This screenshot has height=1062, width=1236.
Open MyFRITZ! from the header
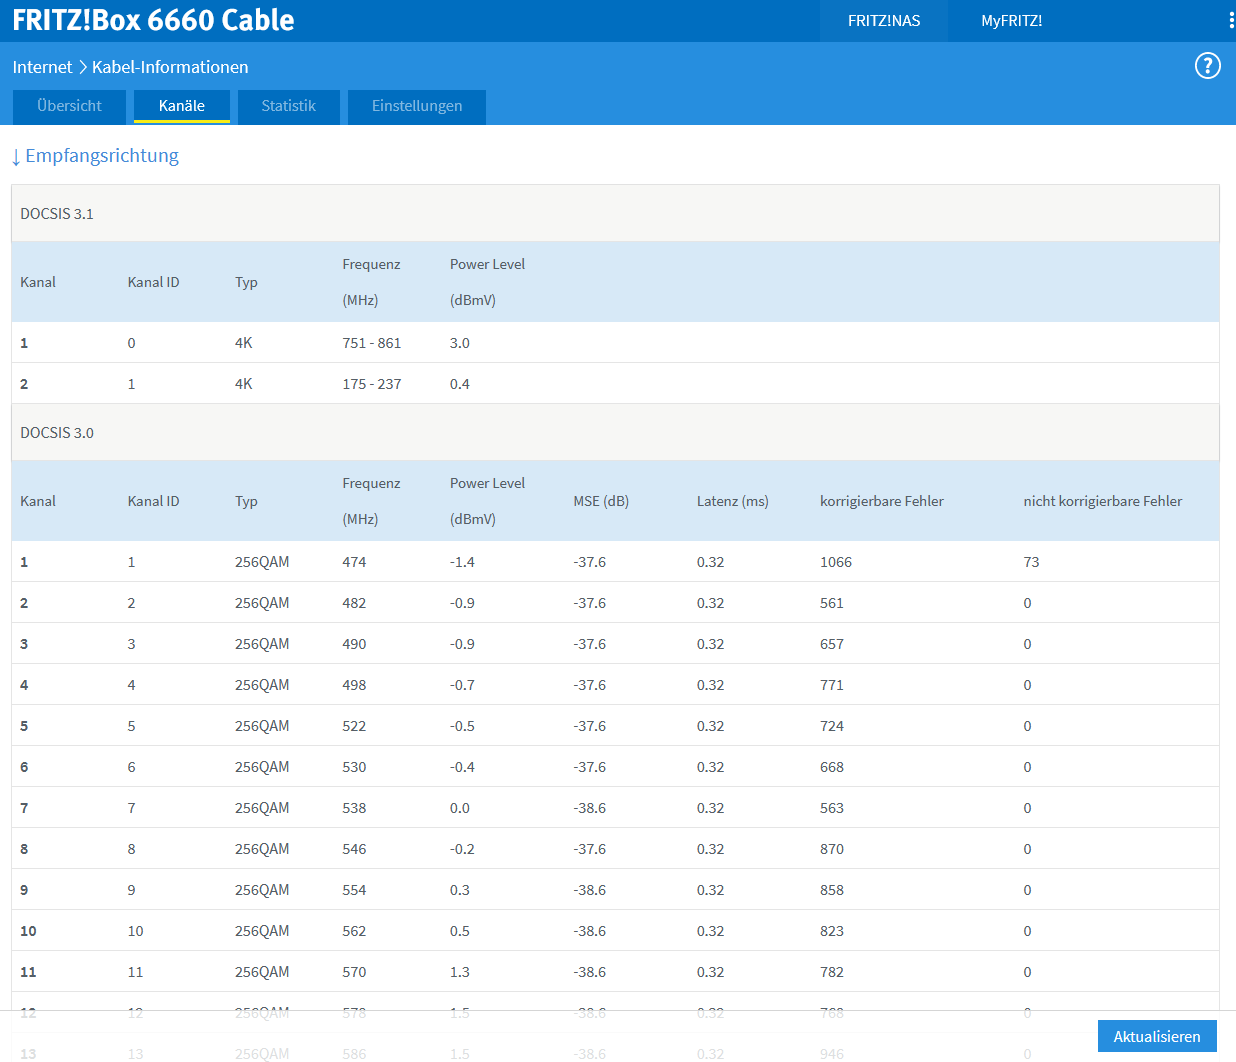(x=1012, y=21)
